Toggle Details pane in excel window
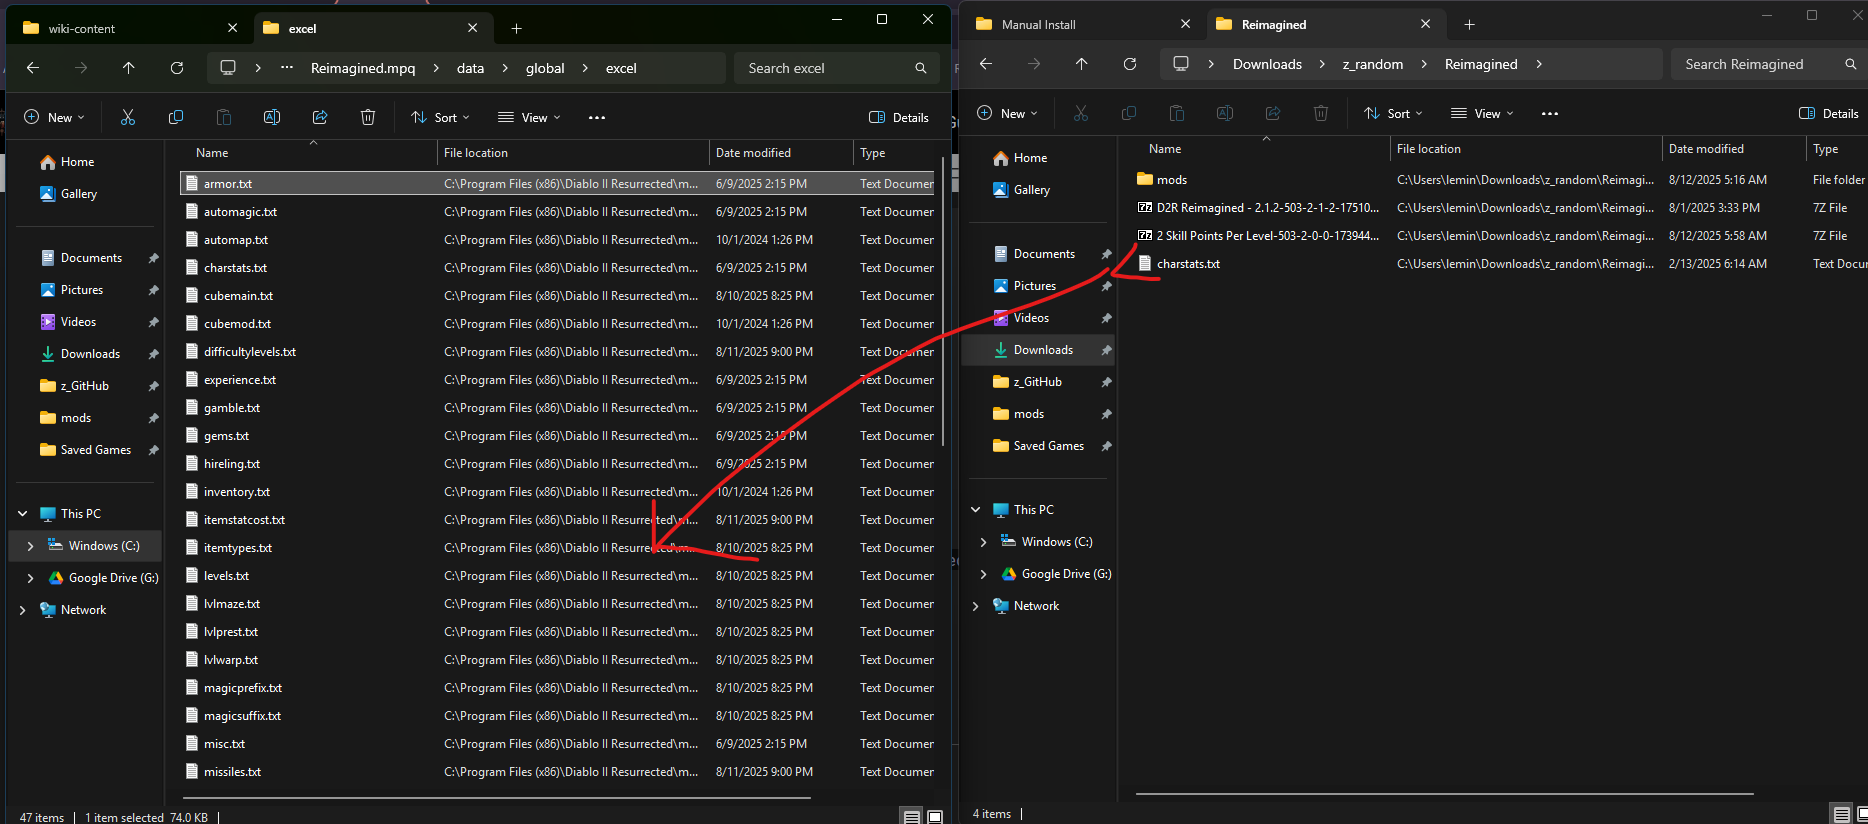The height and width of the screenshot is (824, 1868). point(899,117)
